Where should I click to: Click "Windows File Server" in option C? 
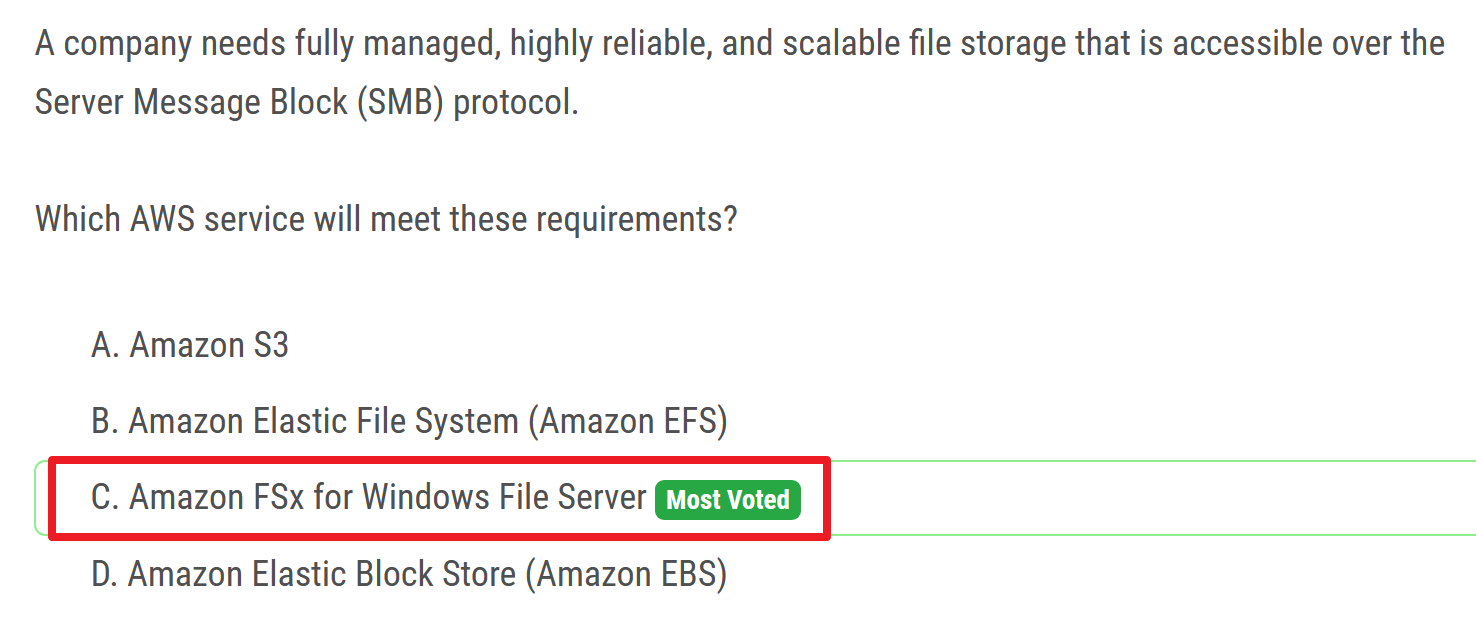click(x=504, y=498)
